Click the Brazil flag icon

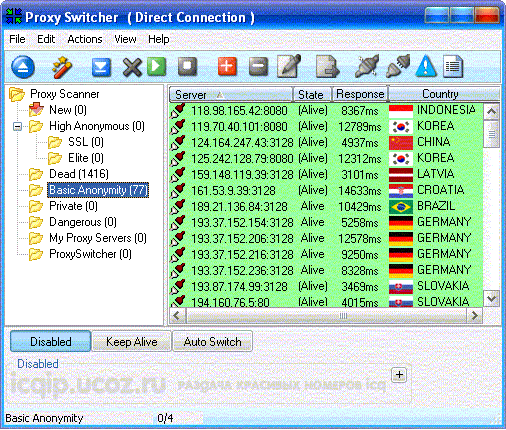[x=401, y=207]
